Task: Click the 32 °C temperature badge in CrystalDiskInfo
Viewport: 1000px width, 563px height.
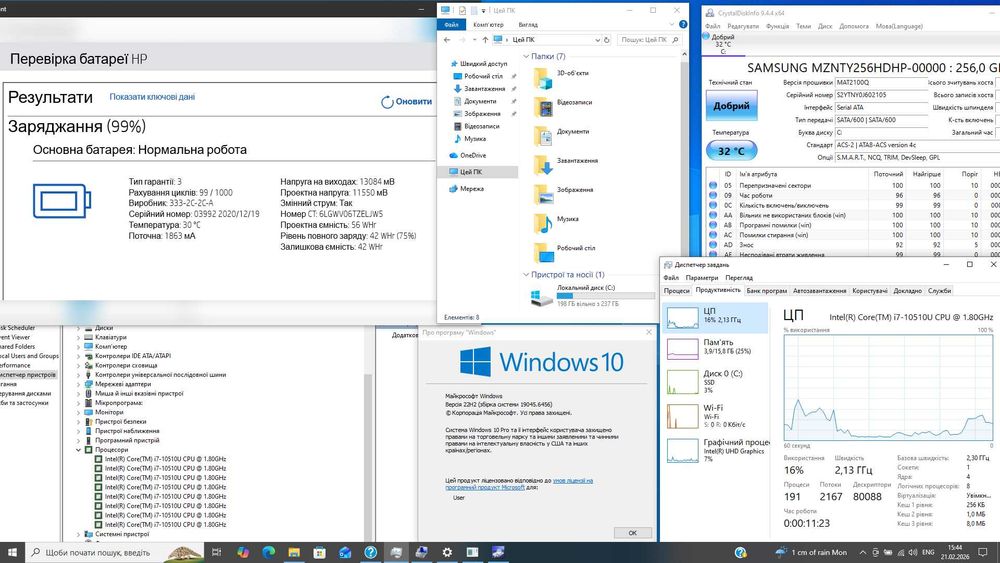Action: tap(731, 151)
